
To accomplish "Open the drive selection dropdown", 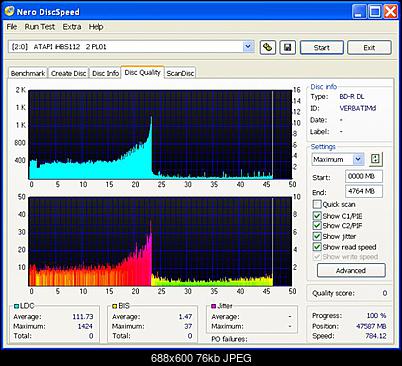I will tap(248, 47).
